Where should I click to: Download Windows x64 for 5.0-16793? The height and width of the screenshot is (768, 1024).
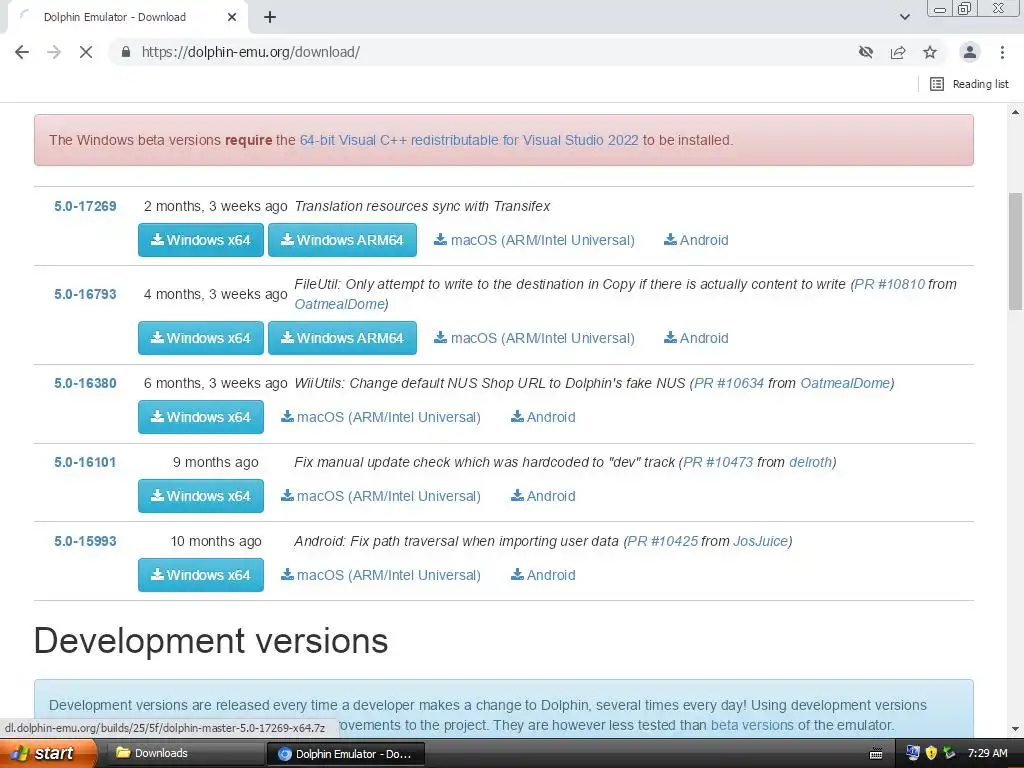pos(200,338)
